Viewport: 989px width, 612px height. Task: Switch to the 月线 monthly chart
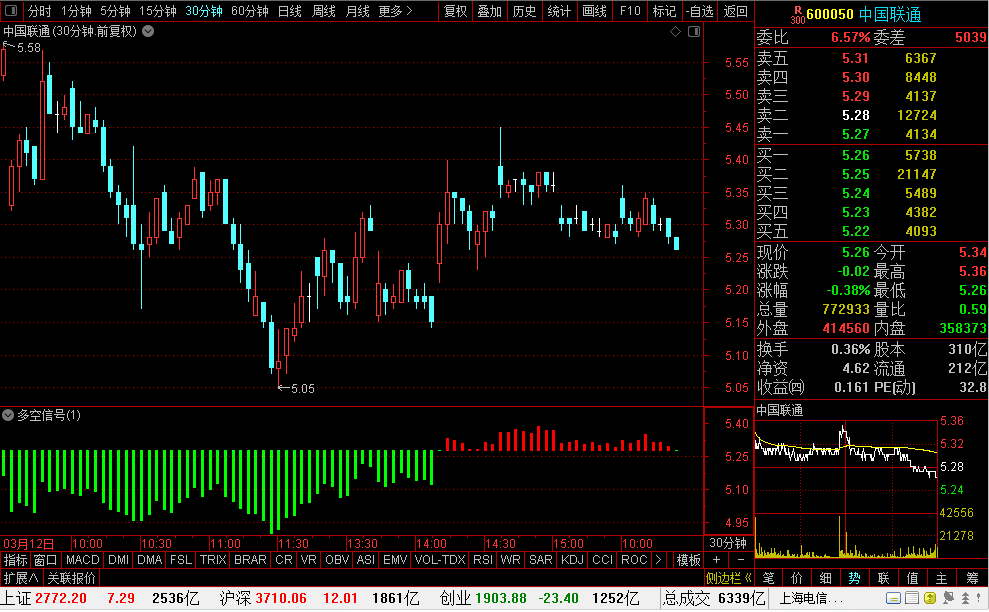point(358,11)
